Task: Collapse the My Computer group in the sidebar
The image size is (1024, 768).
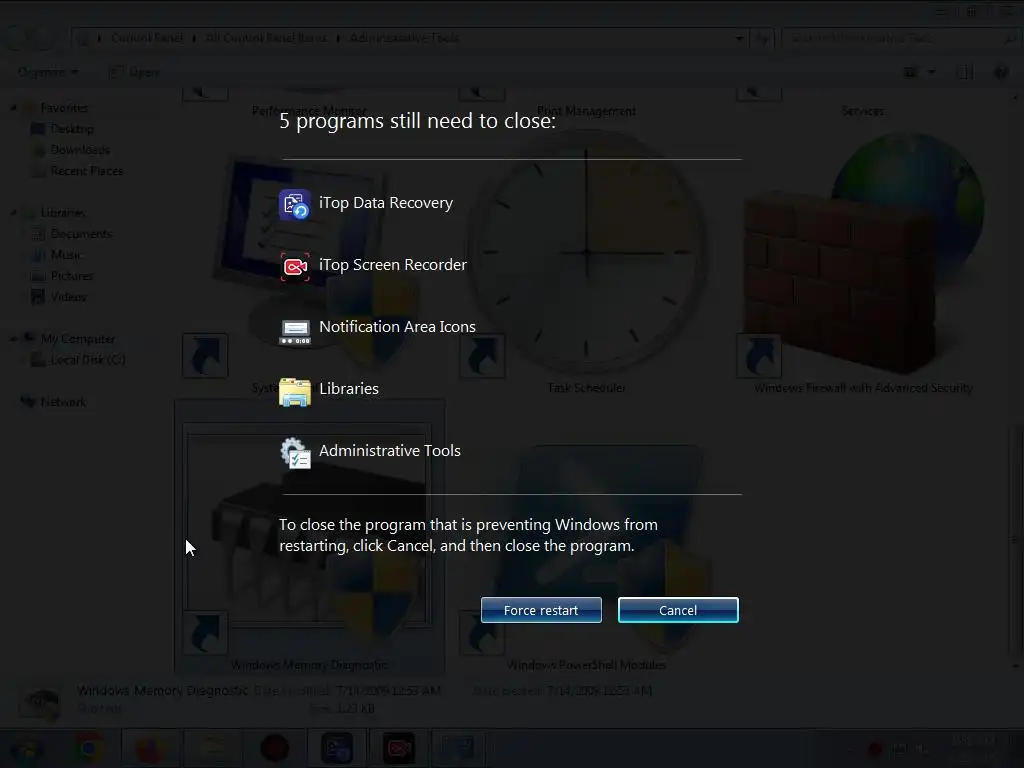Action: point(14,338)
